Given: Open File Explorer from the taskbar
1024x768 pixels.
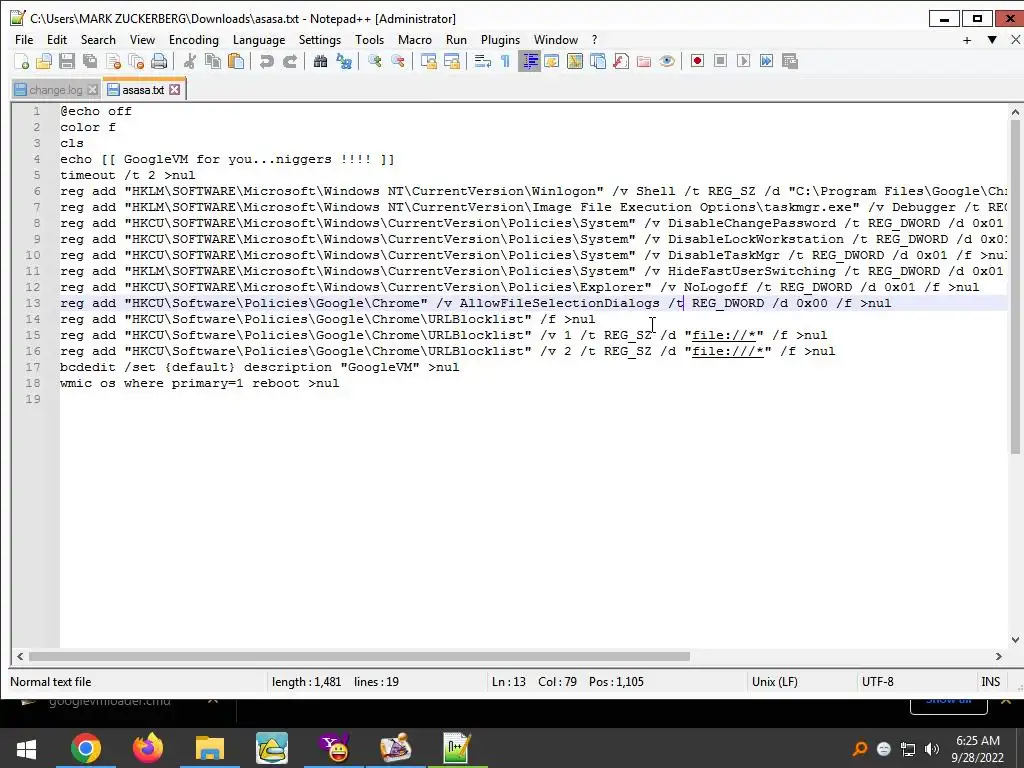Looking at the screenshot, I should tap(210, 748).
